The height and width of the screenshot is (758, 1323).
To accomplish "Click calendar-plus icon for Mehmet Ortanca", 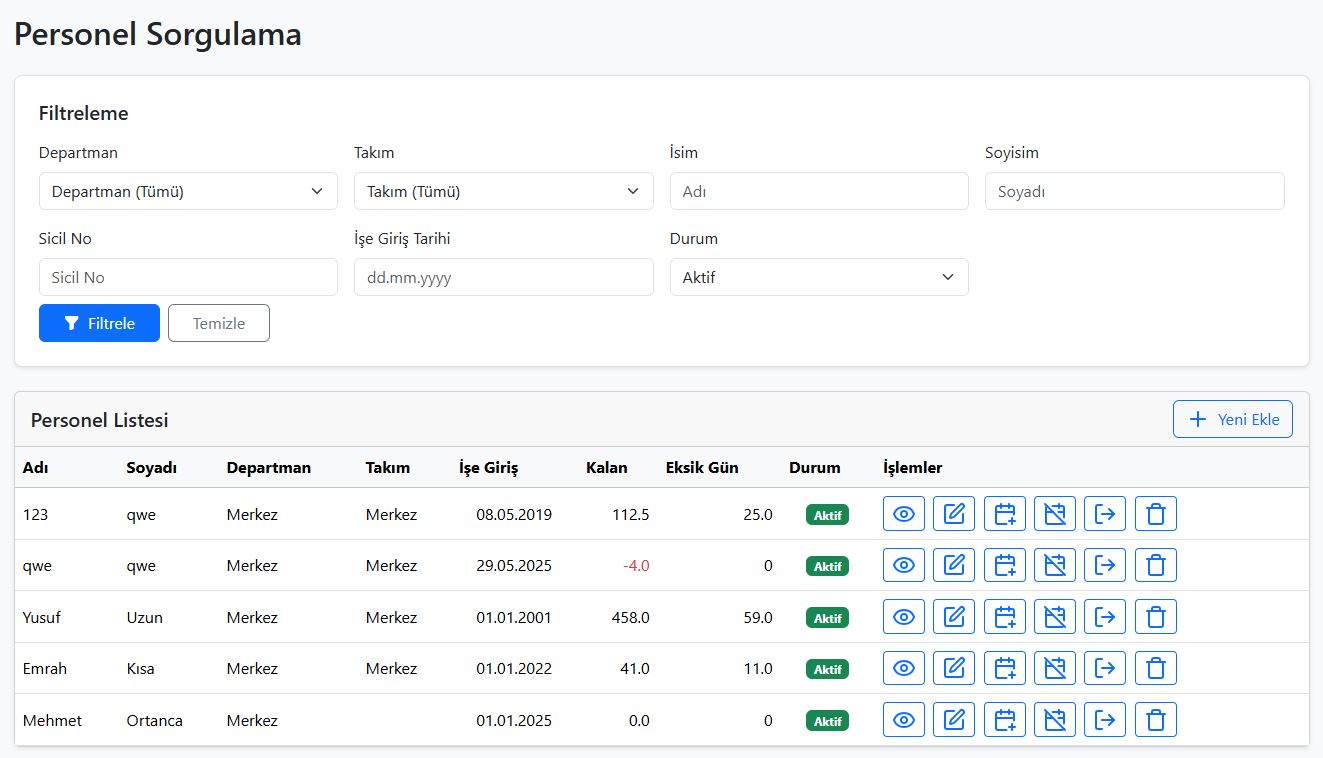I will (x=1005, y=720).
